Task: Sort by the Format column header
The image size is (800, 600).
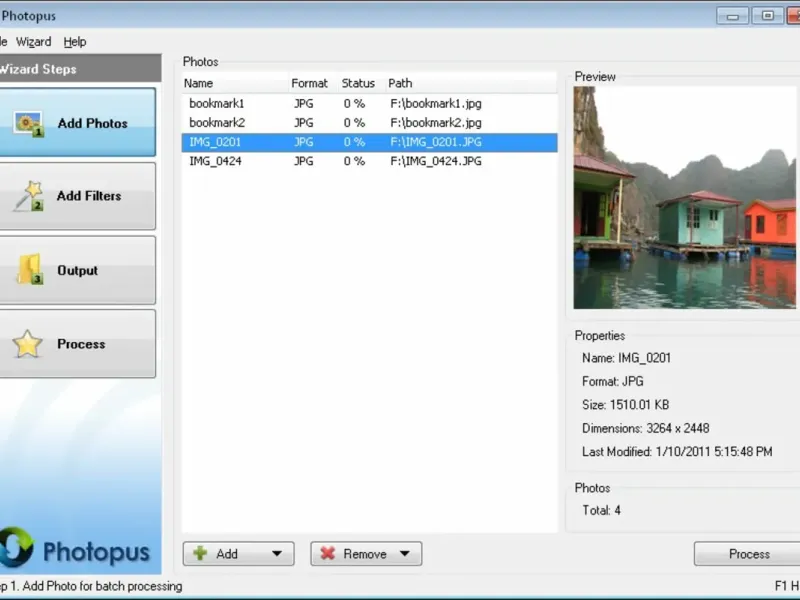Action: coord(314,83)
